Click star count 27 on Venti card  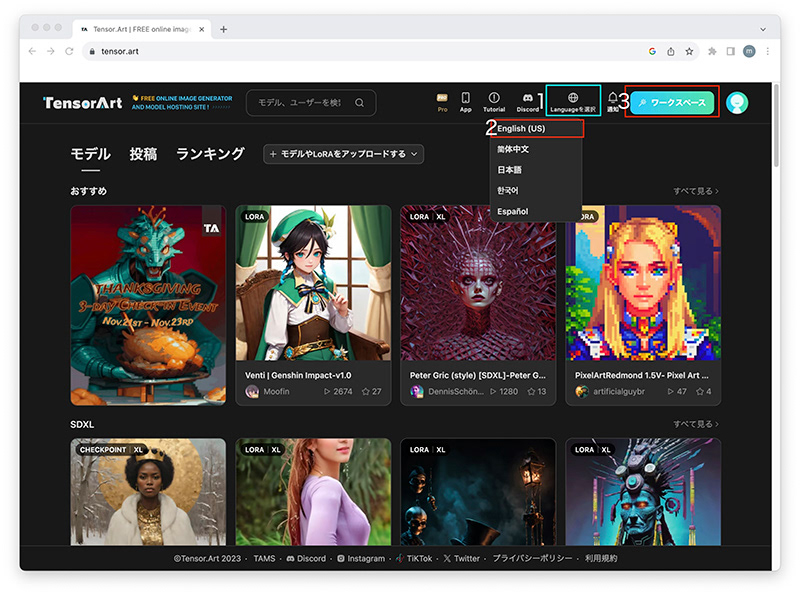(x=371, y=391)
